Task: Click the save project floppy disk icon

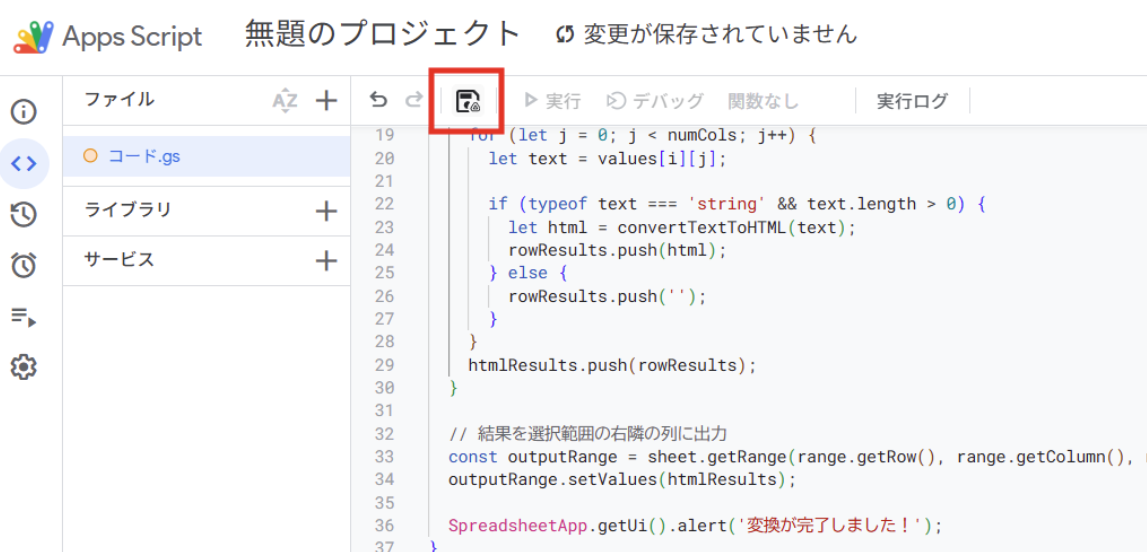Action: (x=467, y=101)
